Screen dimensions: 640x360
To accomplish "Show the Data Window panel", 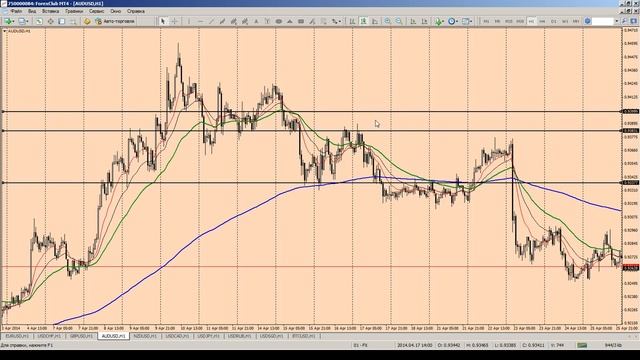I will [x=50, y=21].
